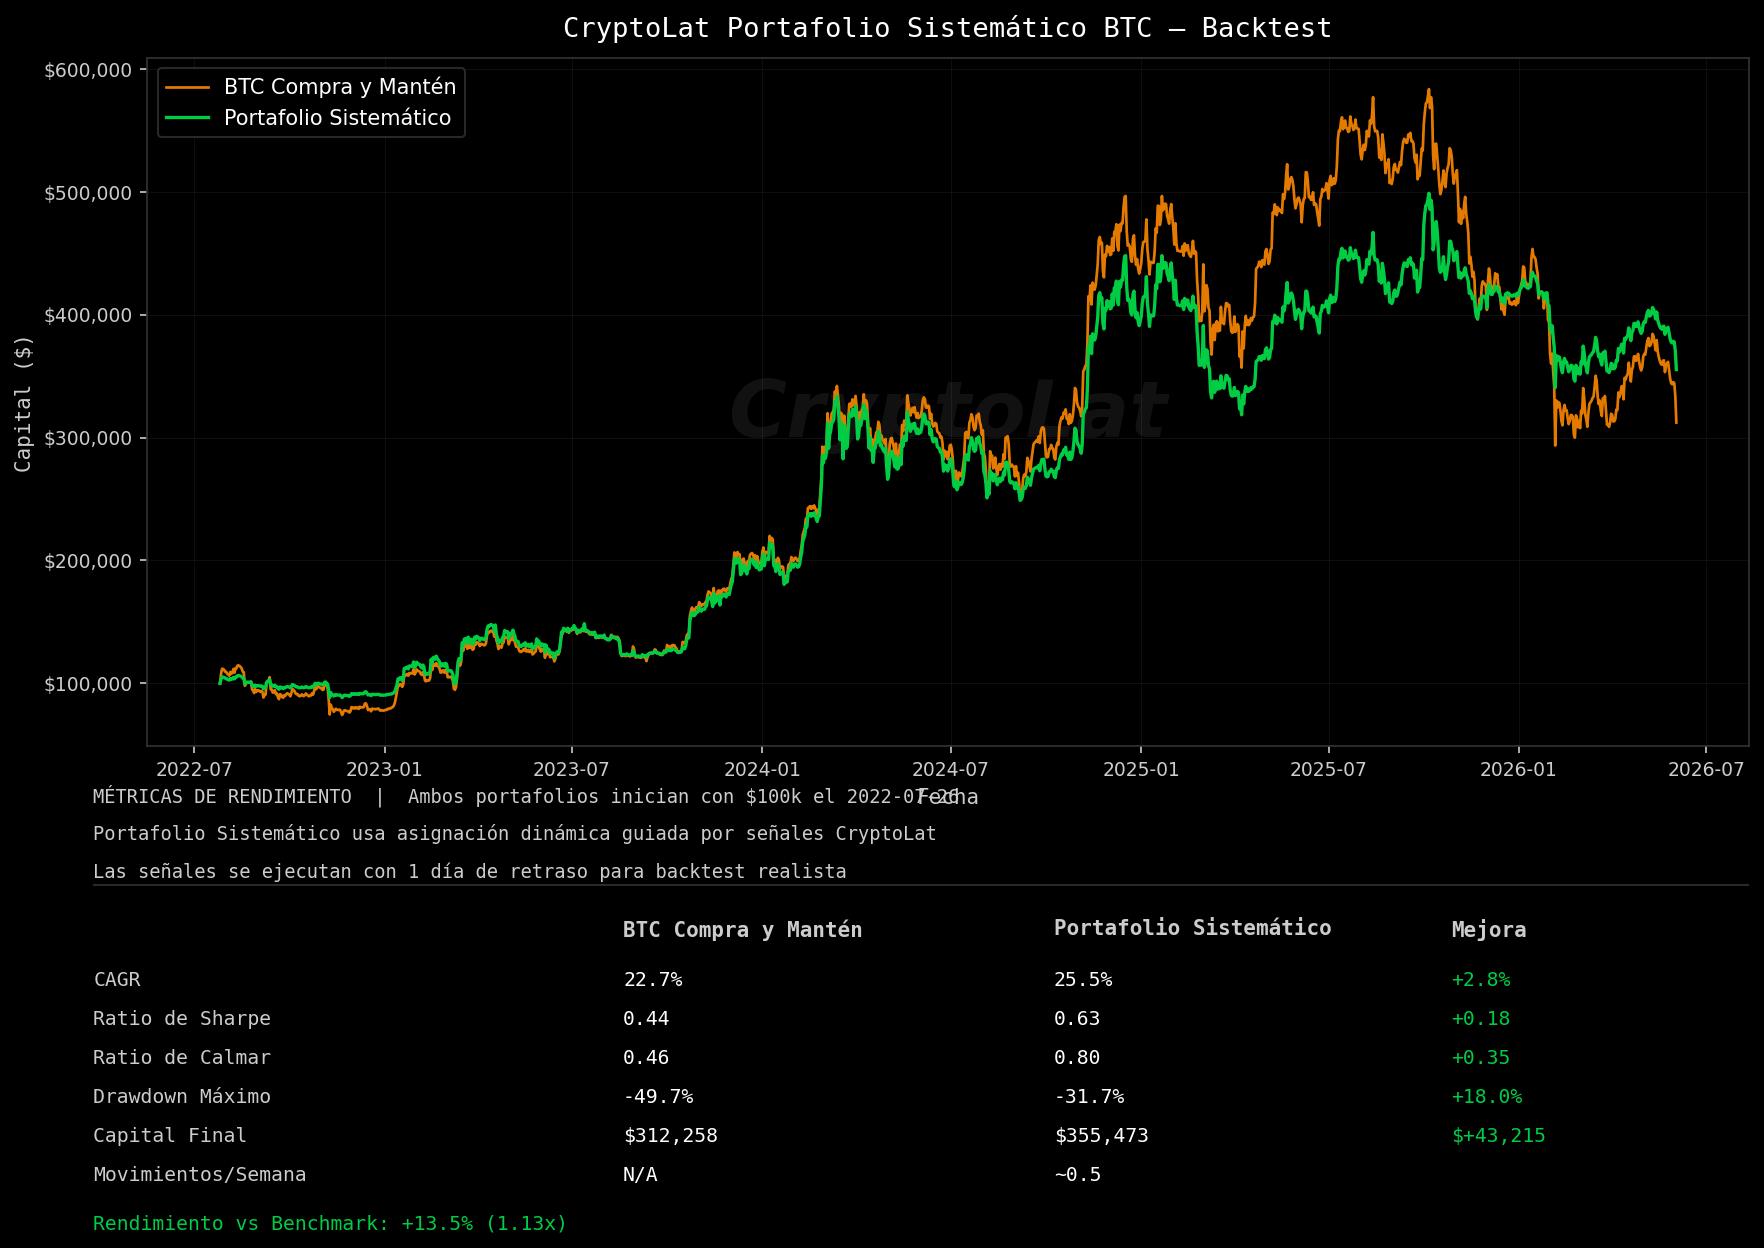Pick the Sharpe improvement "+0.18"

[x=1481, y=1019]
